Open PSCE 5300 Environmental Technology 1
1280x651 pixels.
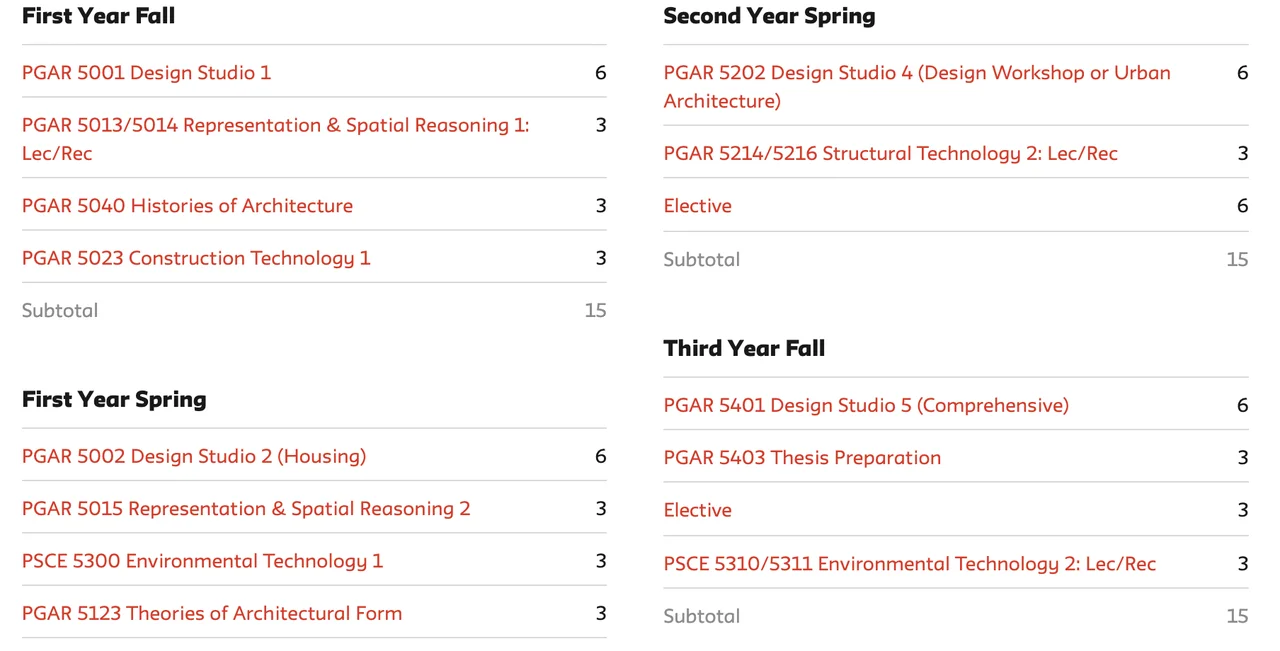pos(202,561)
